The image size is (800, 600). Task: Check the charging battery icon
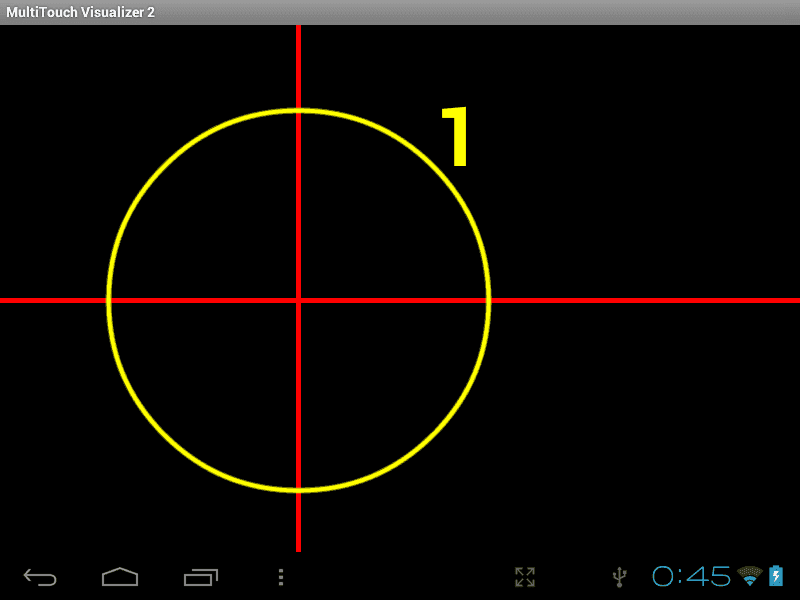pyautogui.click(x=776, y=576)
